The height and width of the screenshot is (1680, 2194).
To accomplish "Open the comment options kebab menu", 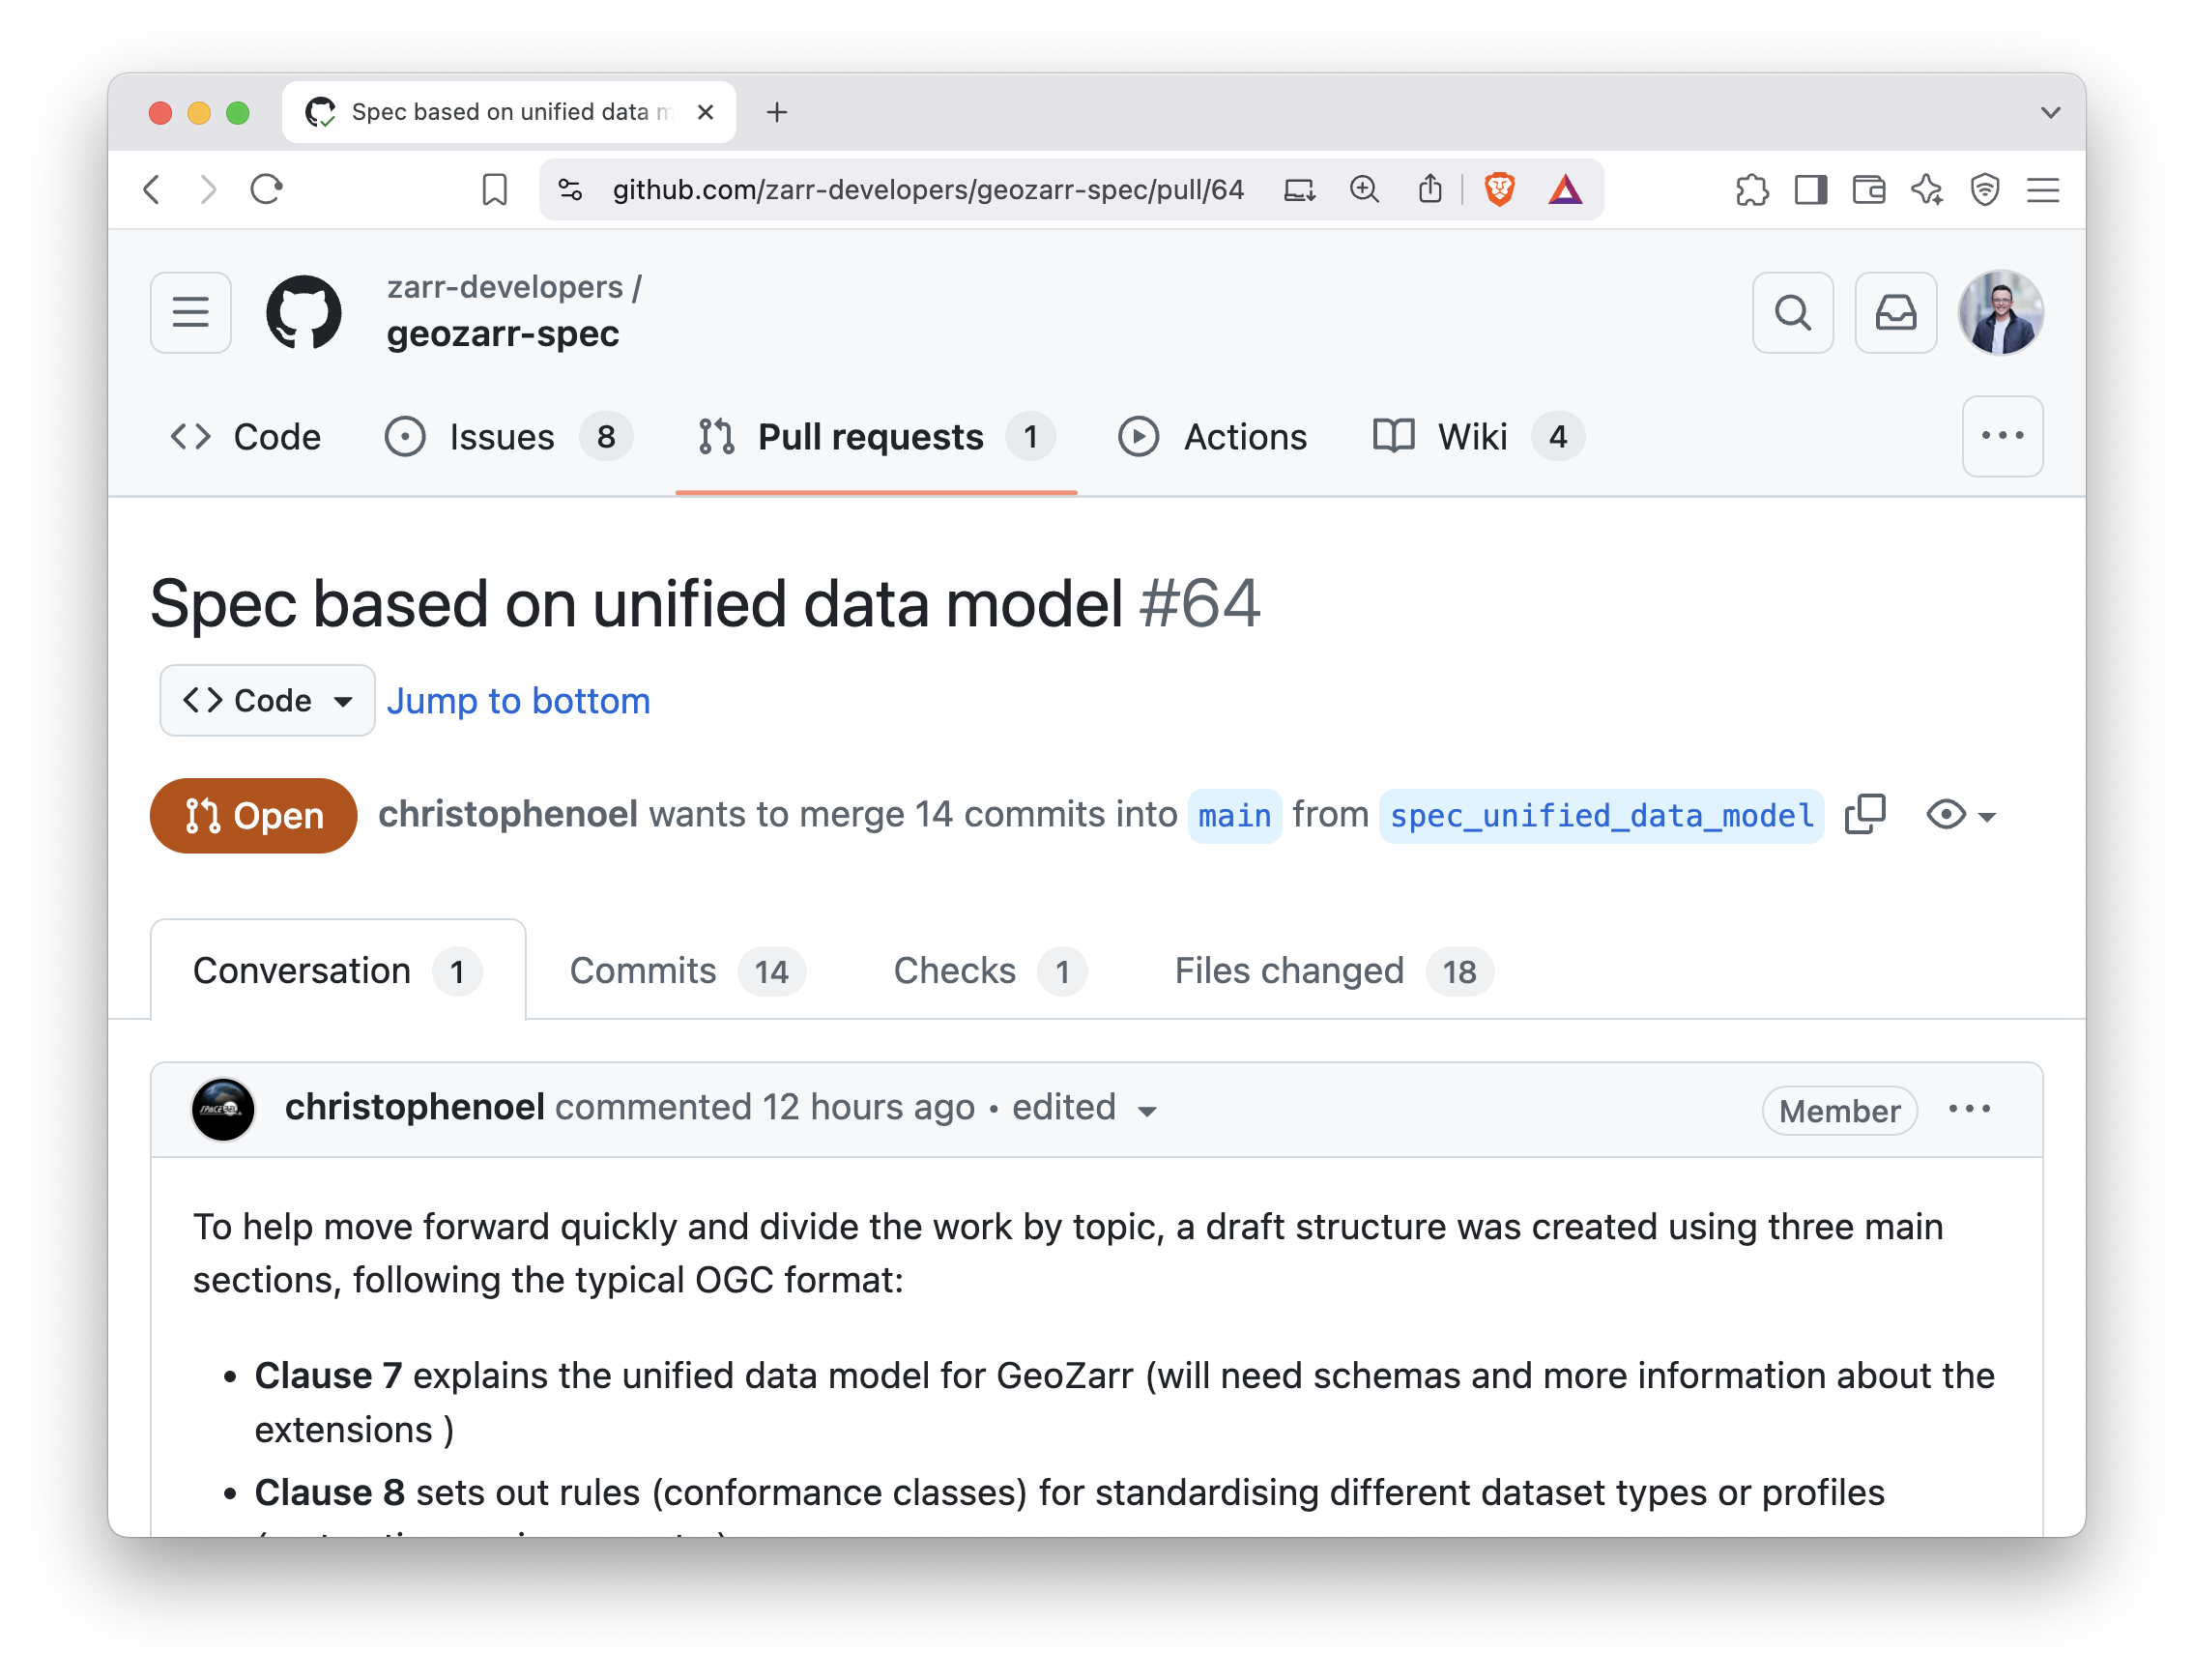I will tap(1969, 1109).
